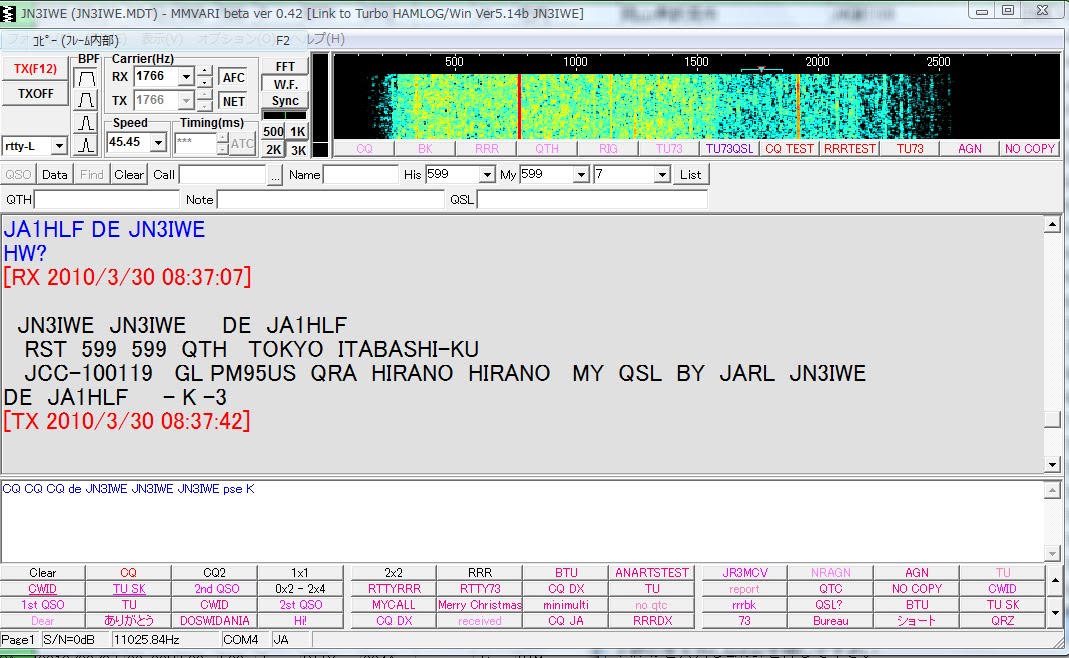Click the QRZ macro button
Screen dimensions: 1069x658
pos(1002,620)
